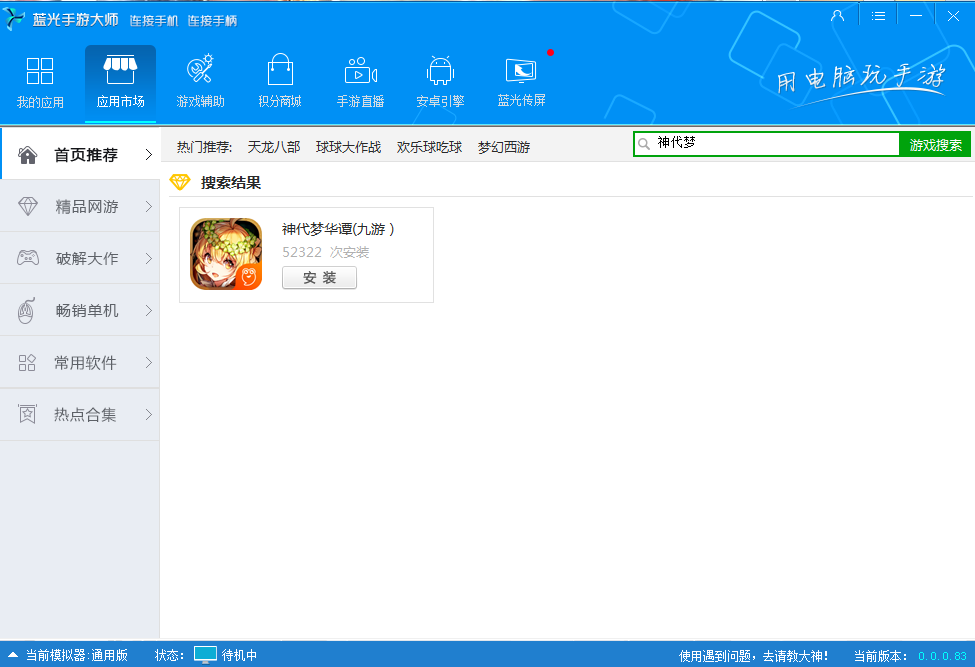Install 神代梦华谭 with 安装 button
This screenshot has height=667, width=975.
[320, 277]
